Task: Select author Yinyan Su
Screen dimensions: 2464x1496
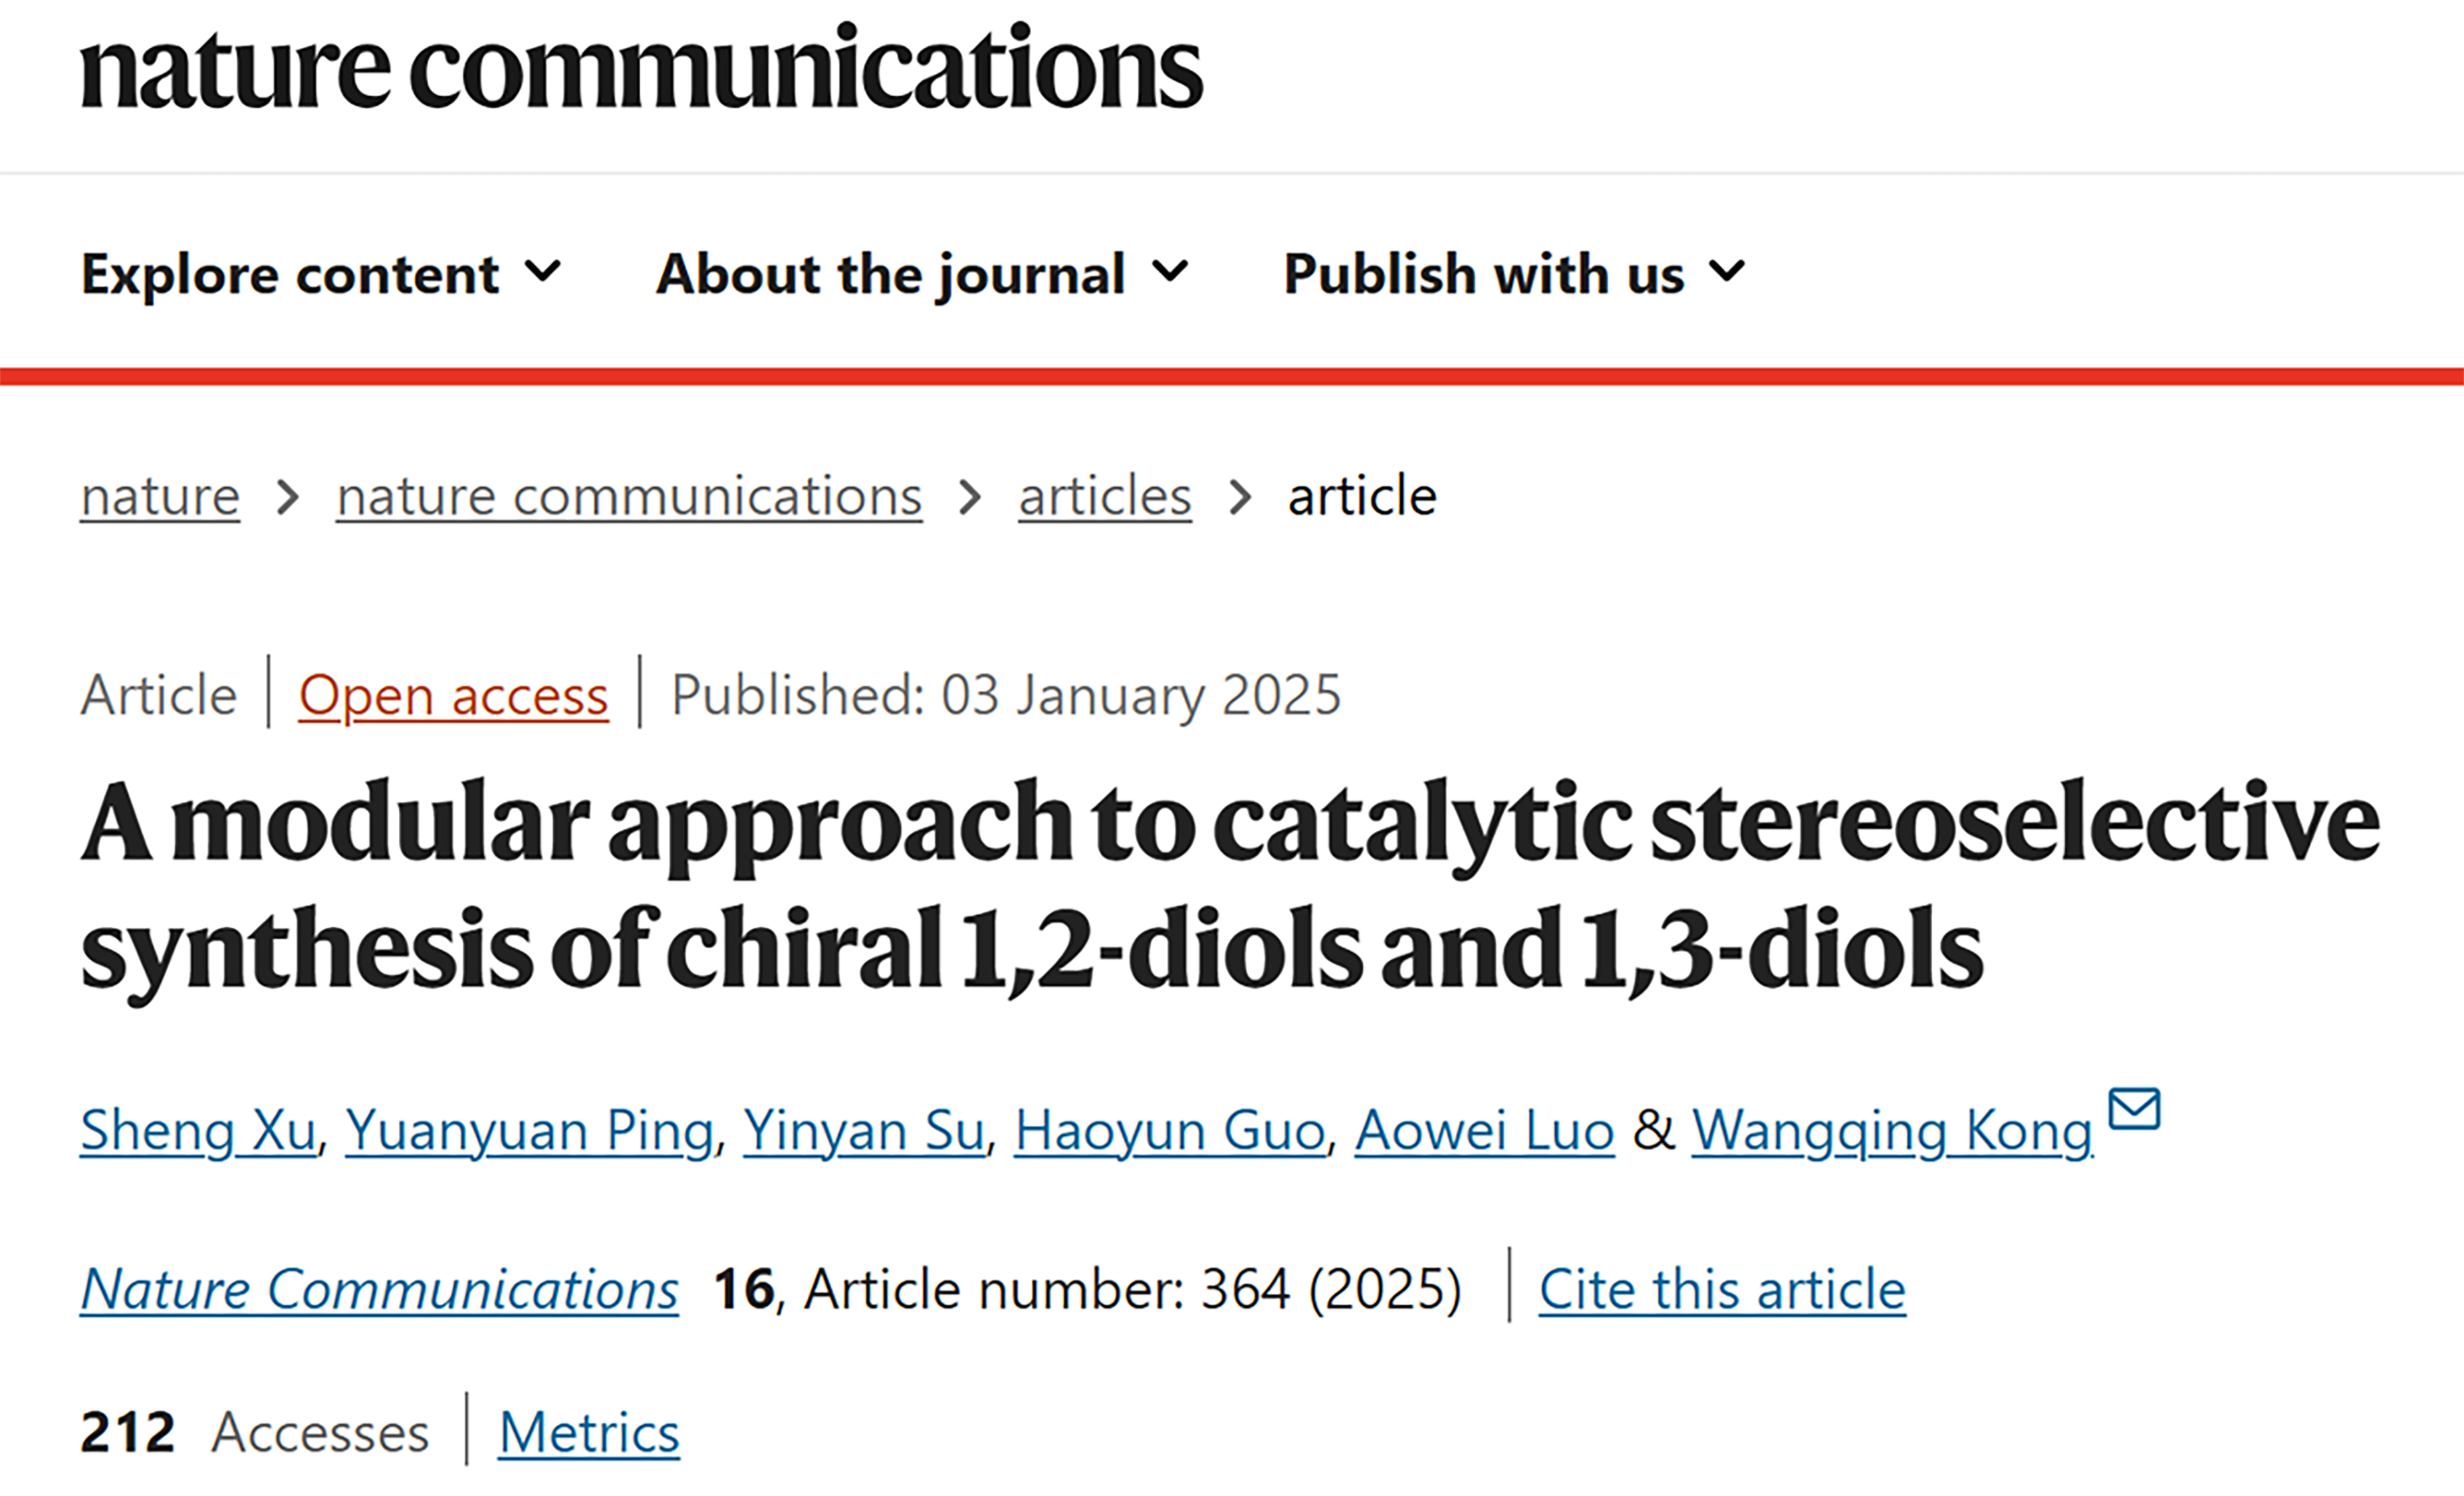Action: (864, 1131)
